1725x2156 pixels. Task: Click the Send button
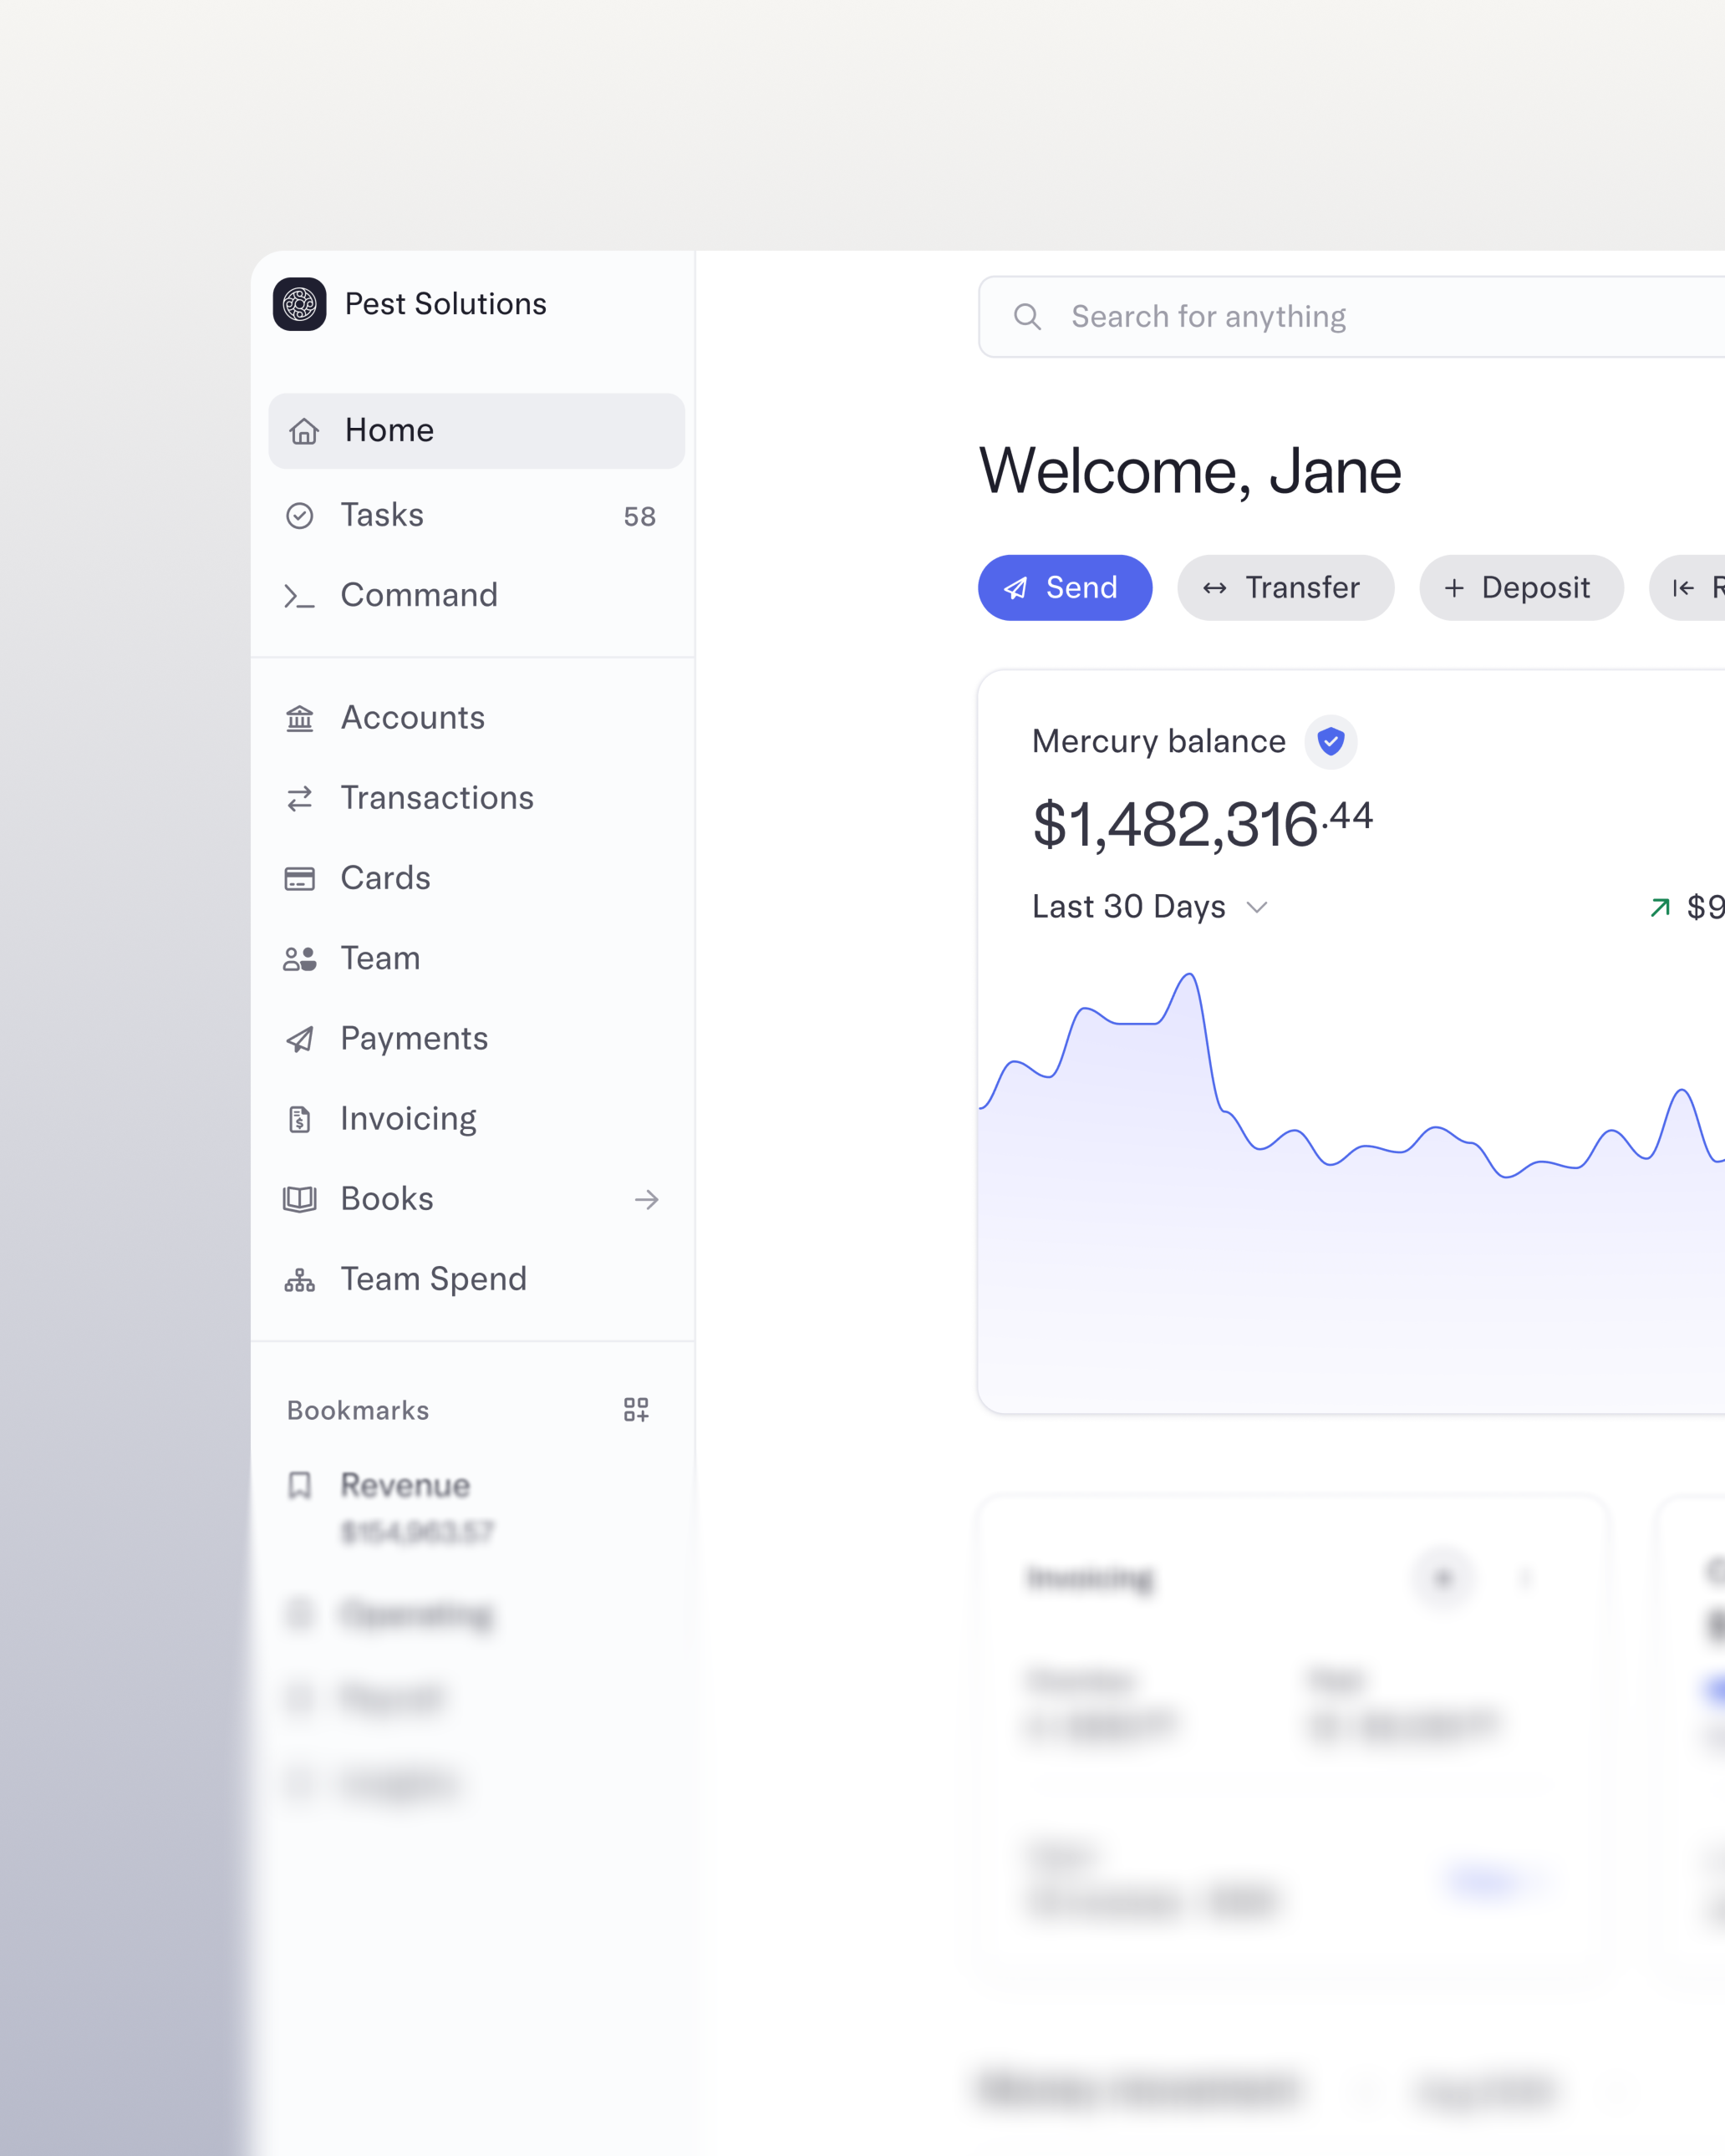click(1065, 588)
